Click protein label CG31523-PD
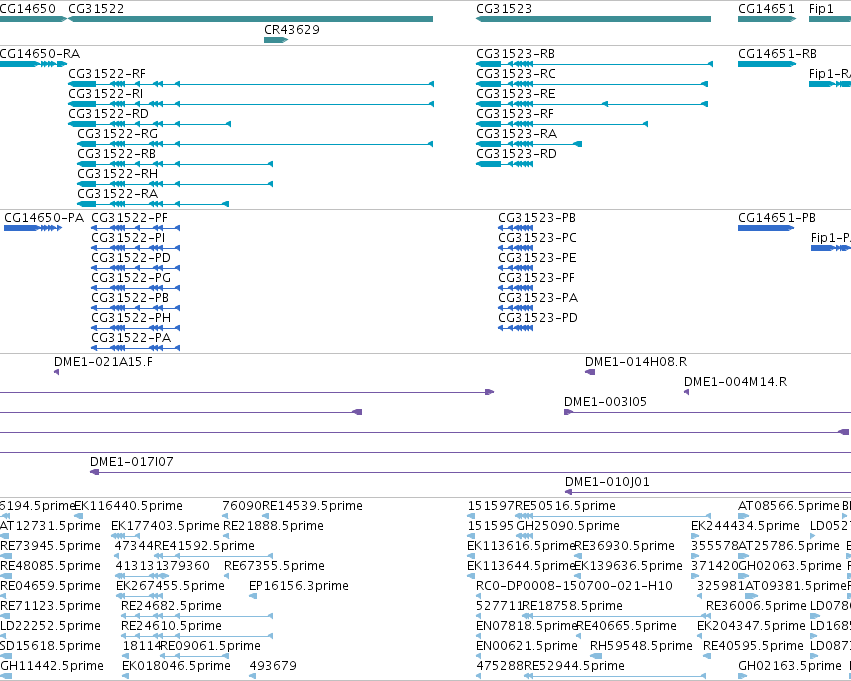The image size is (851, 681). point(538,319)
